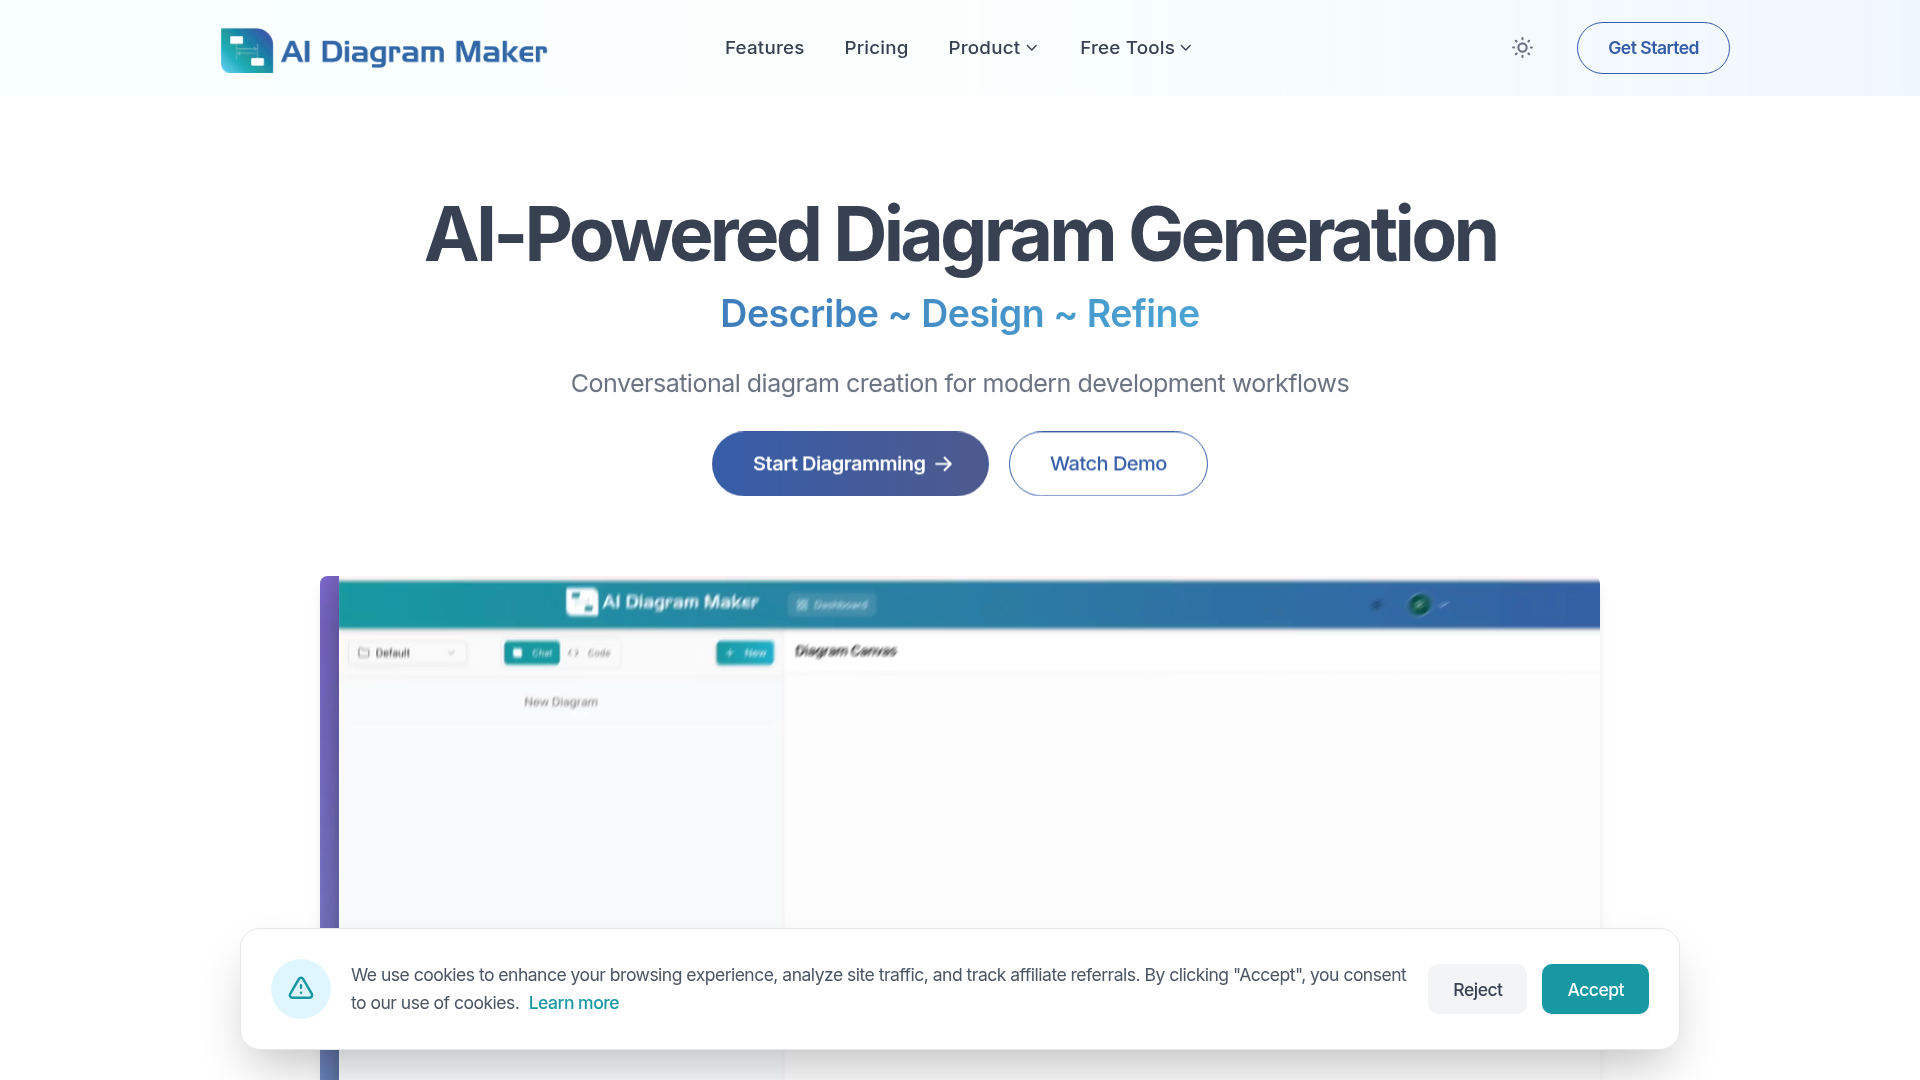The width and height of the screenshot is (1920, 1080).
Task: Open the Features nav item
Action: (764, 48)
